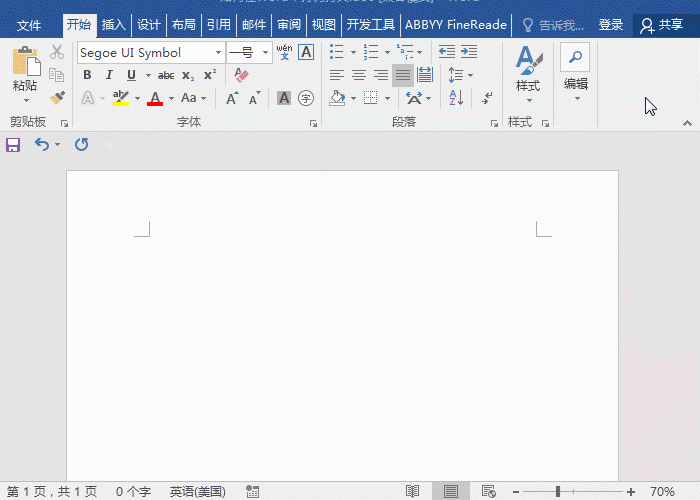The width and height of the screenshot is (700, 500).
Task: Click the 告诉我 search box
Action: [556, 25]
